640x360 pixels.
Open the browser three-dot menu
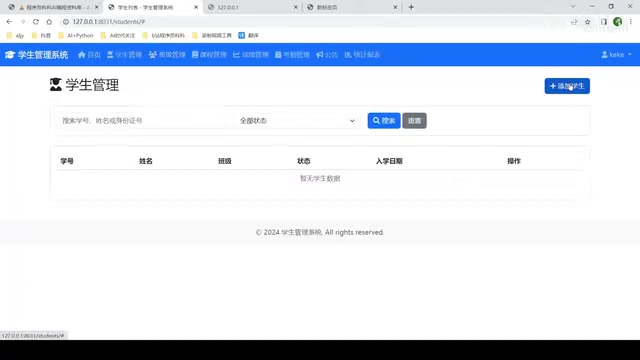[631, 22]
